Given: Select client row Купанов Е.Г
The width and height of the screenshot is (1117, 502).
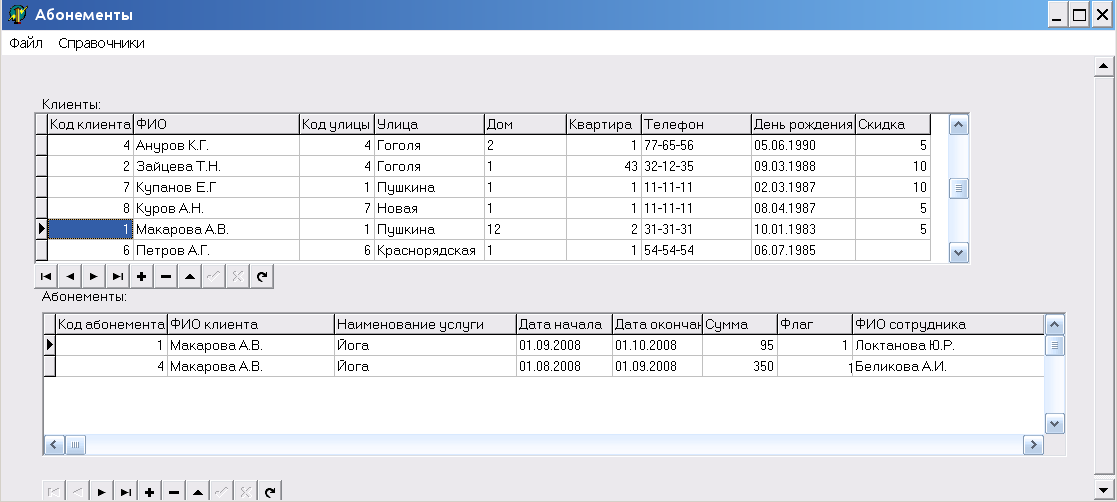Looking at the screenshot, I should tap(489, 187).
